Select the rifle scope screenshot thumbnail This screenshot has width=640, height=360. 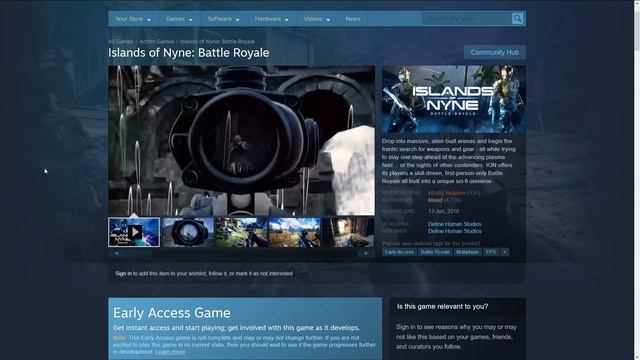coord(188,232)
